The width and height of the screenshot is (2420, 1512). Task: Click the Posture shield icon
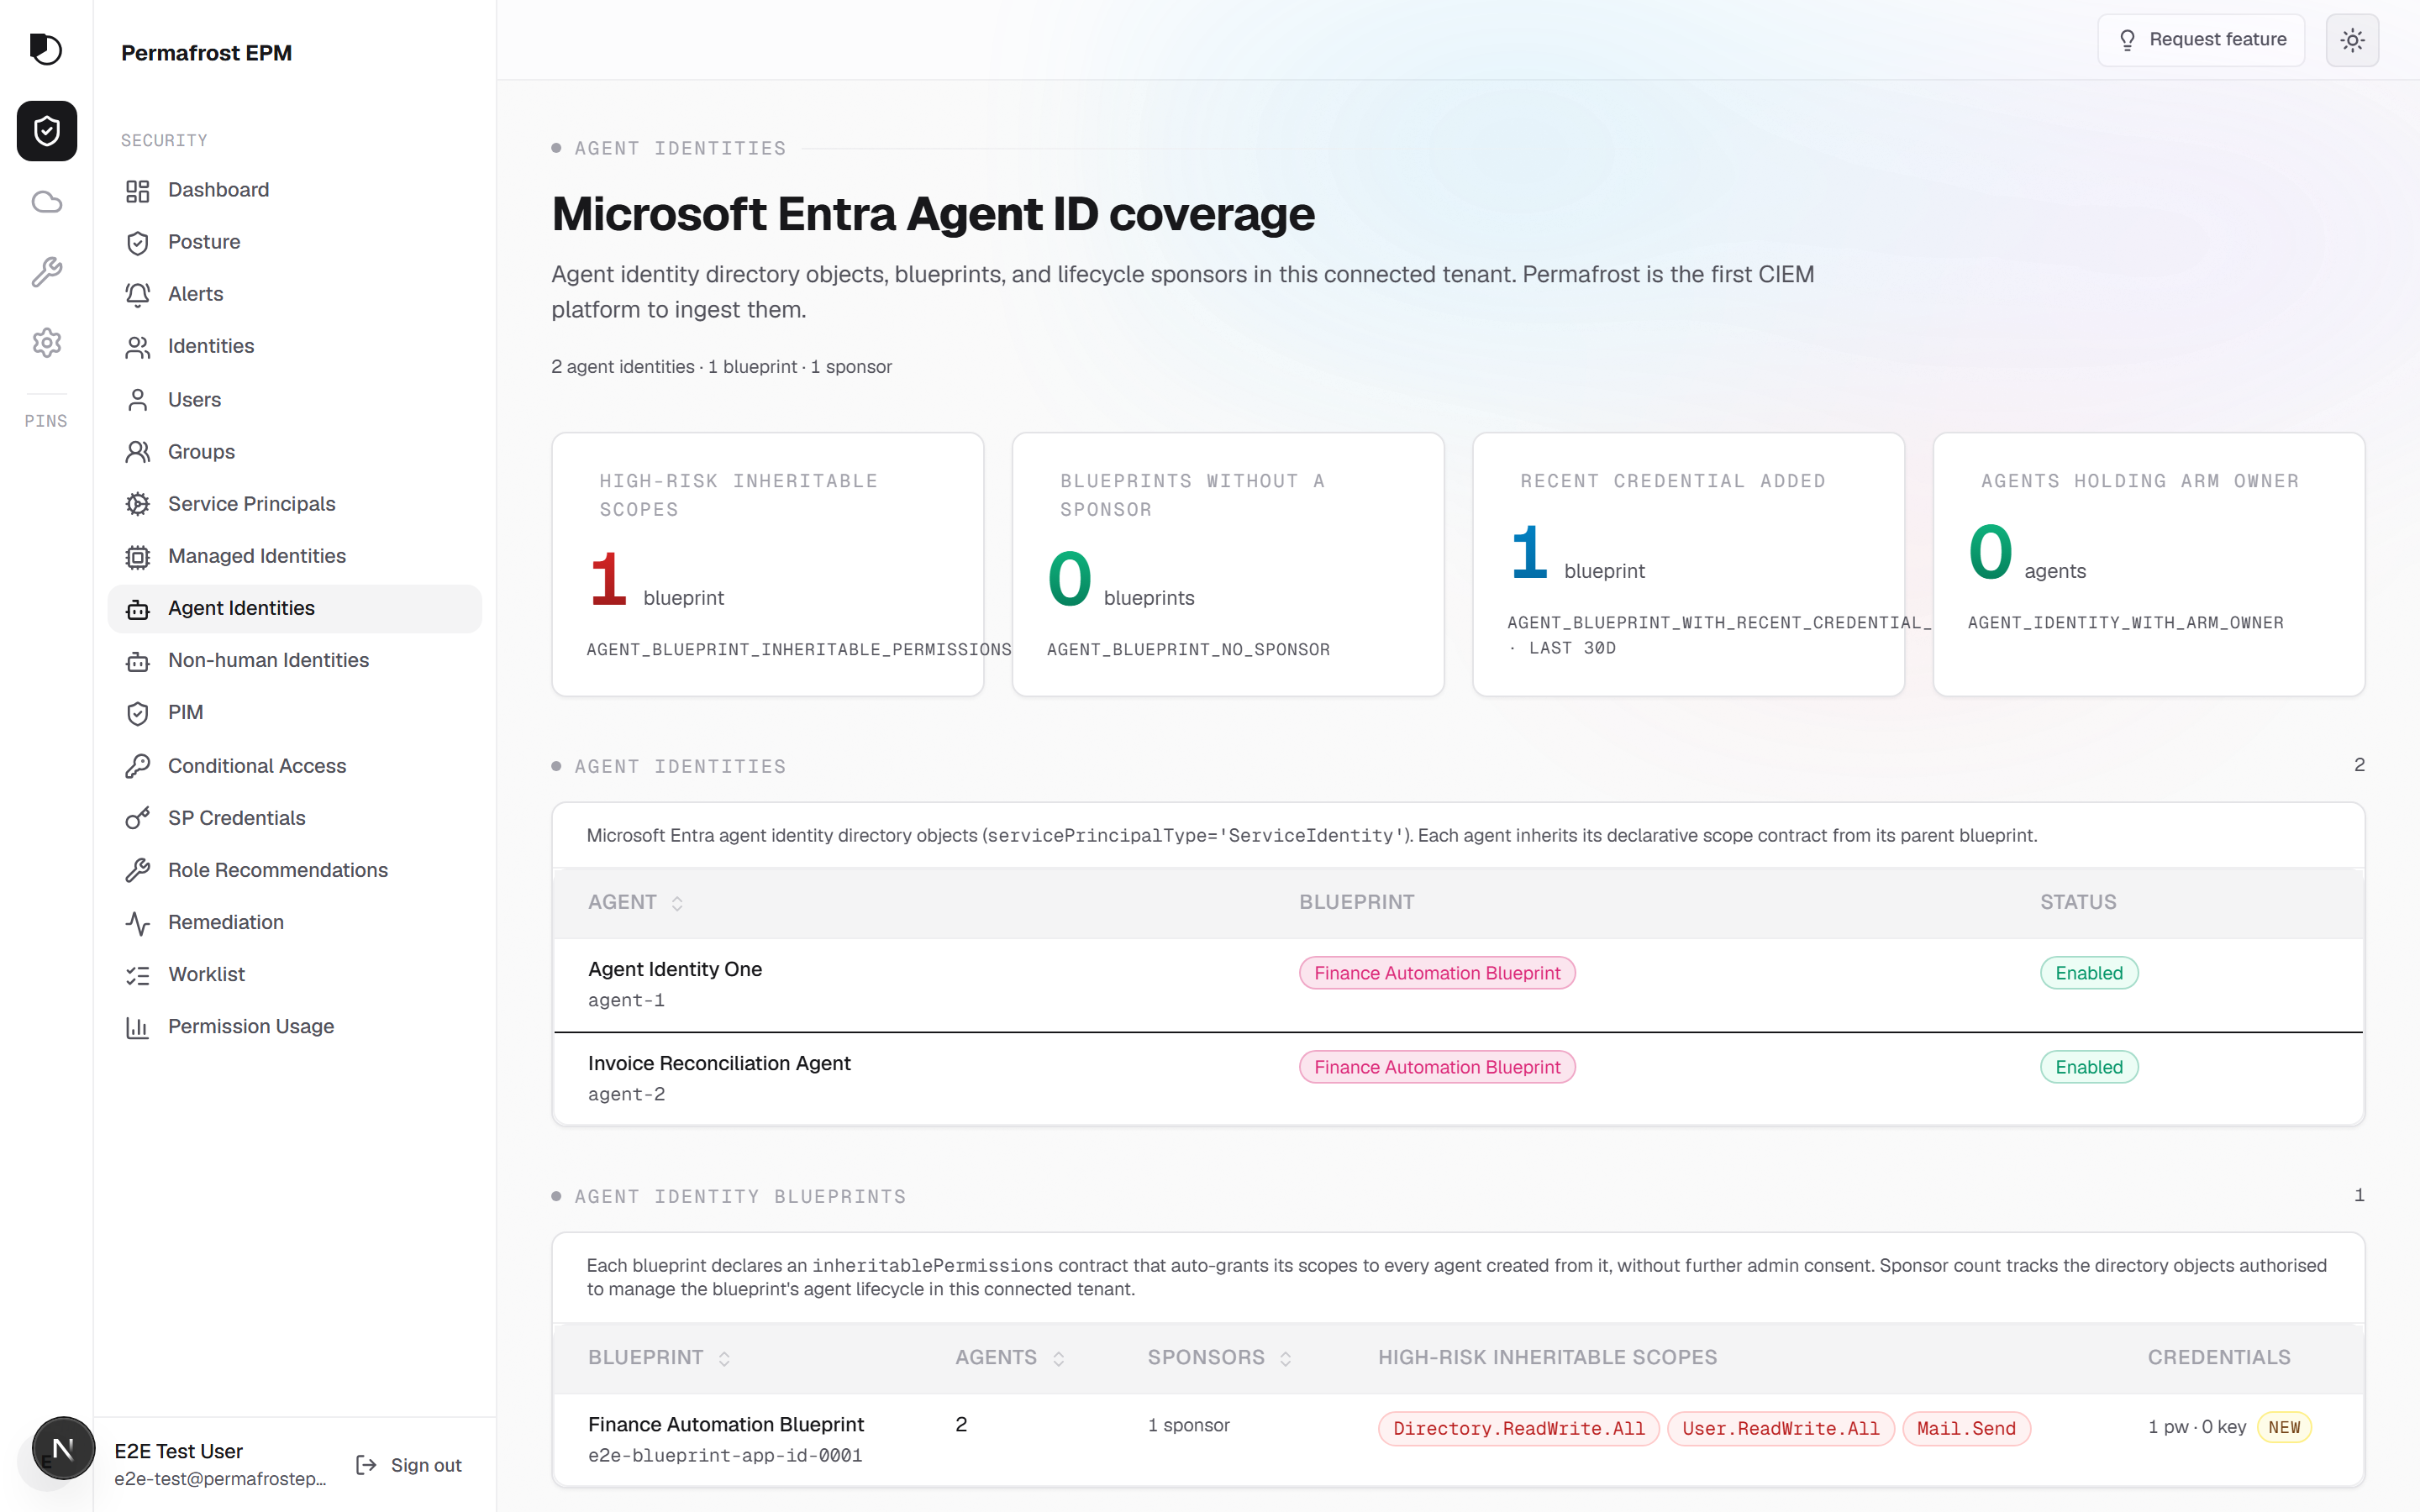coord(138,242)
